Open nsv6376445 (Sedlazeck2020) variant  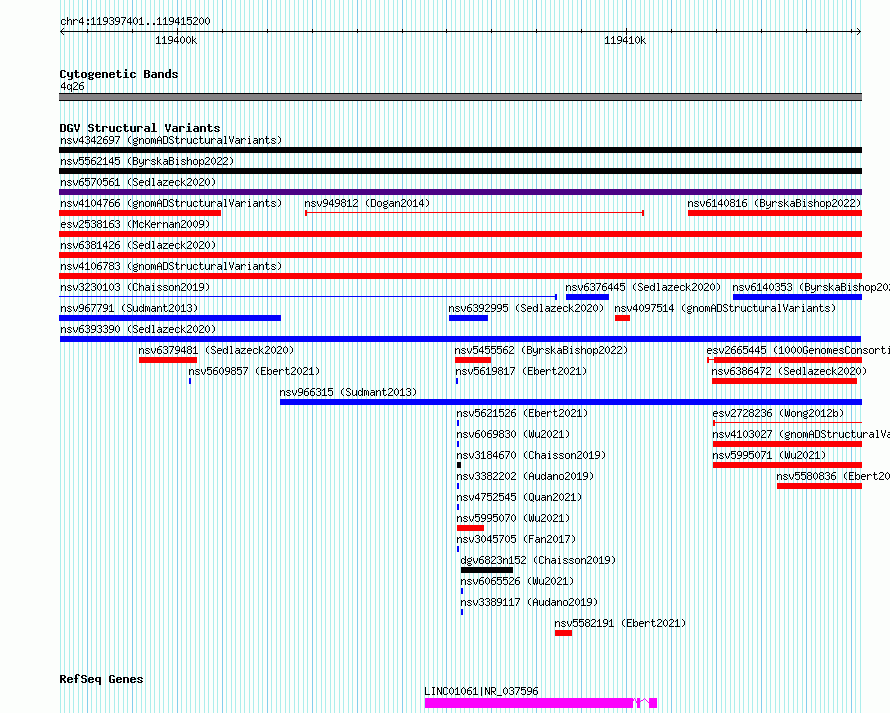point(643,287)
